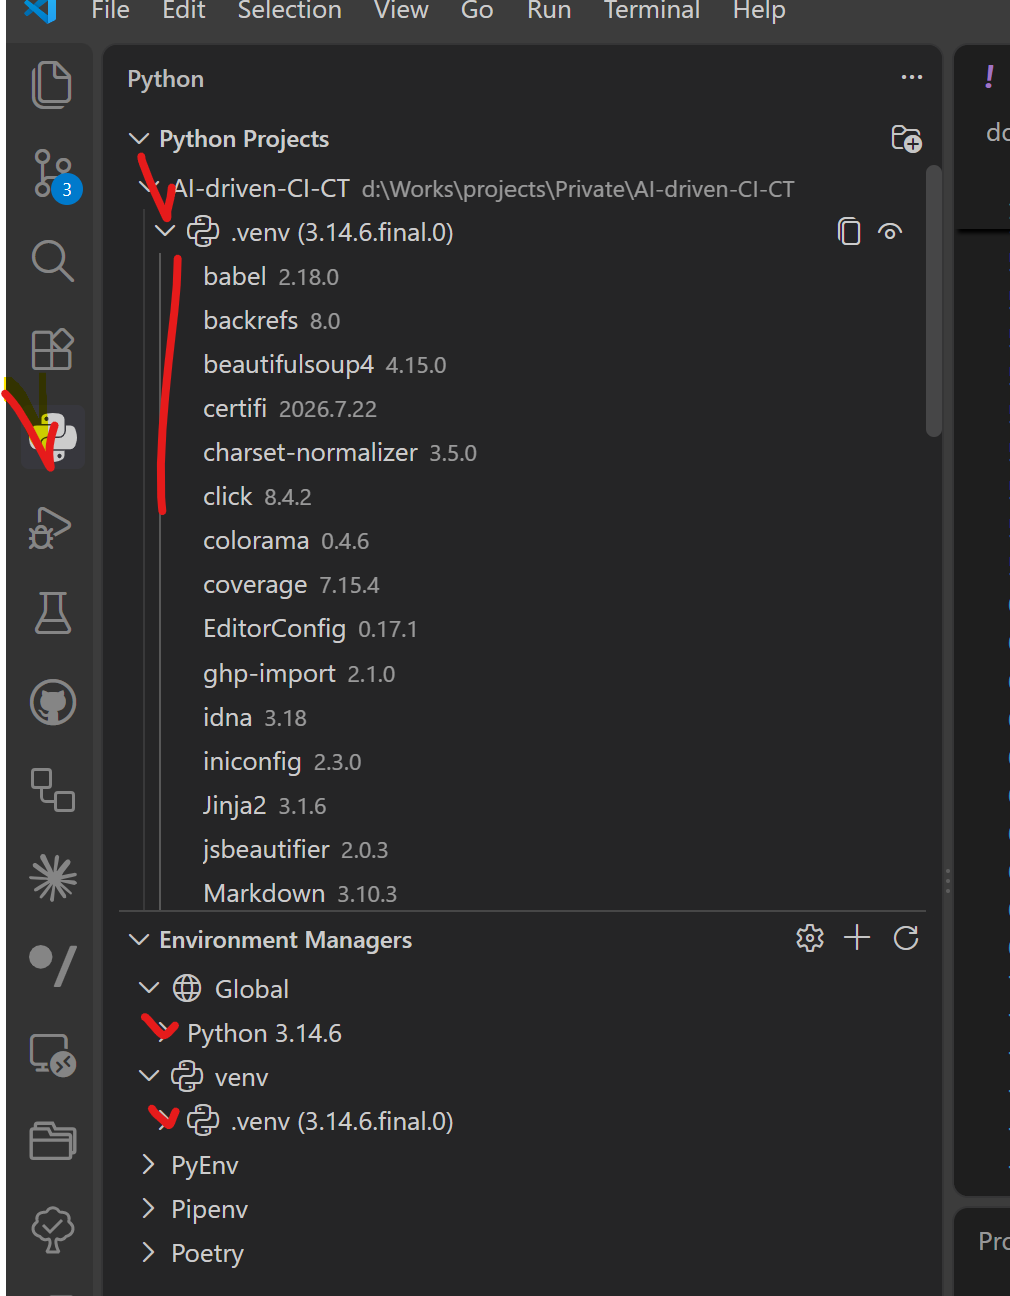The height and width of the screenshot is (1296, 1010).
Task: Select the EditorConfig 0.17.1 package
Action: 522,628
